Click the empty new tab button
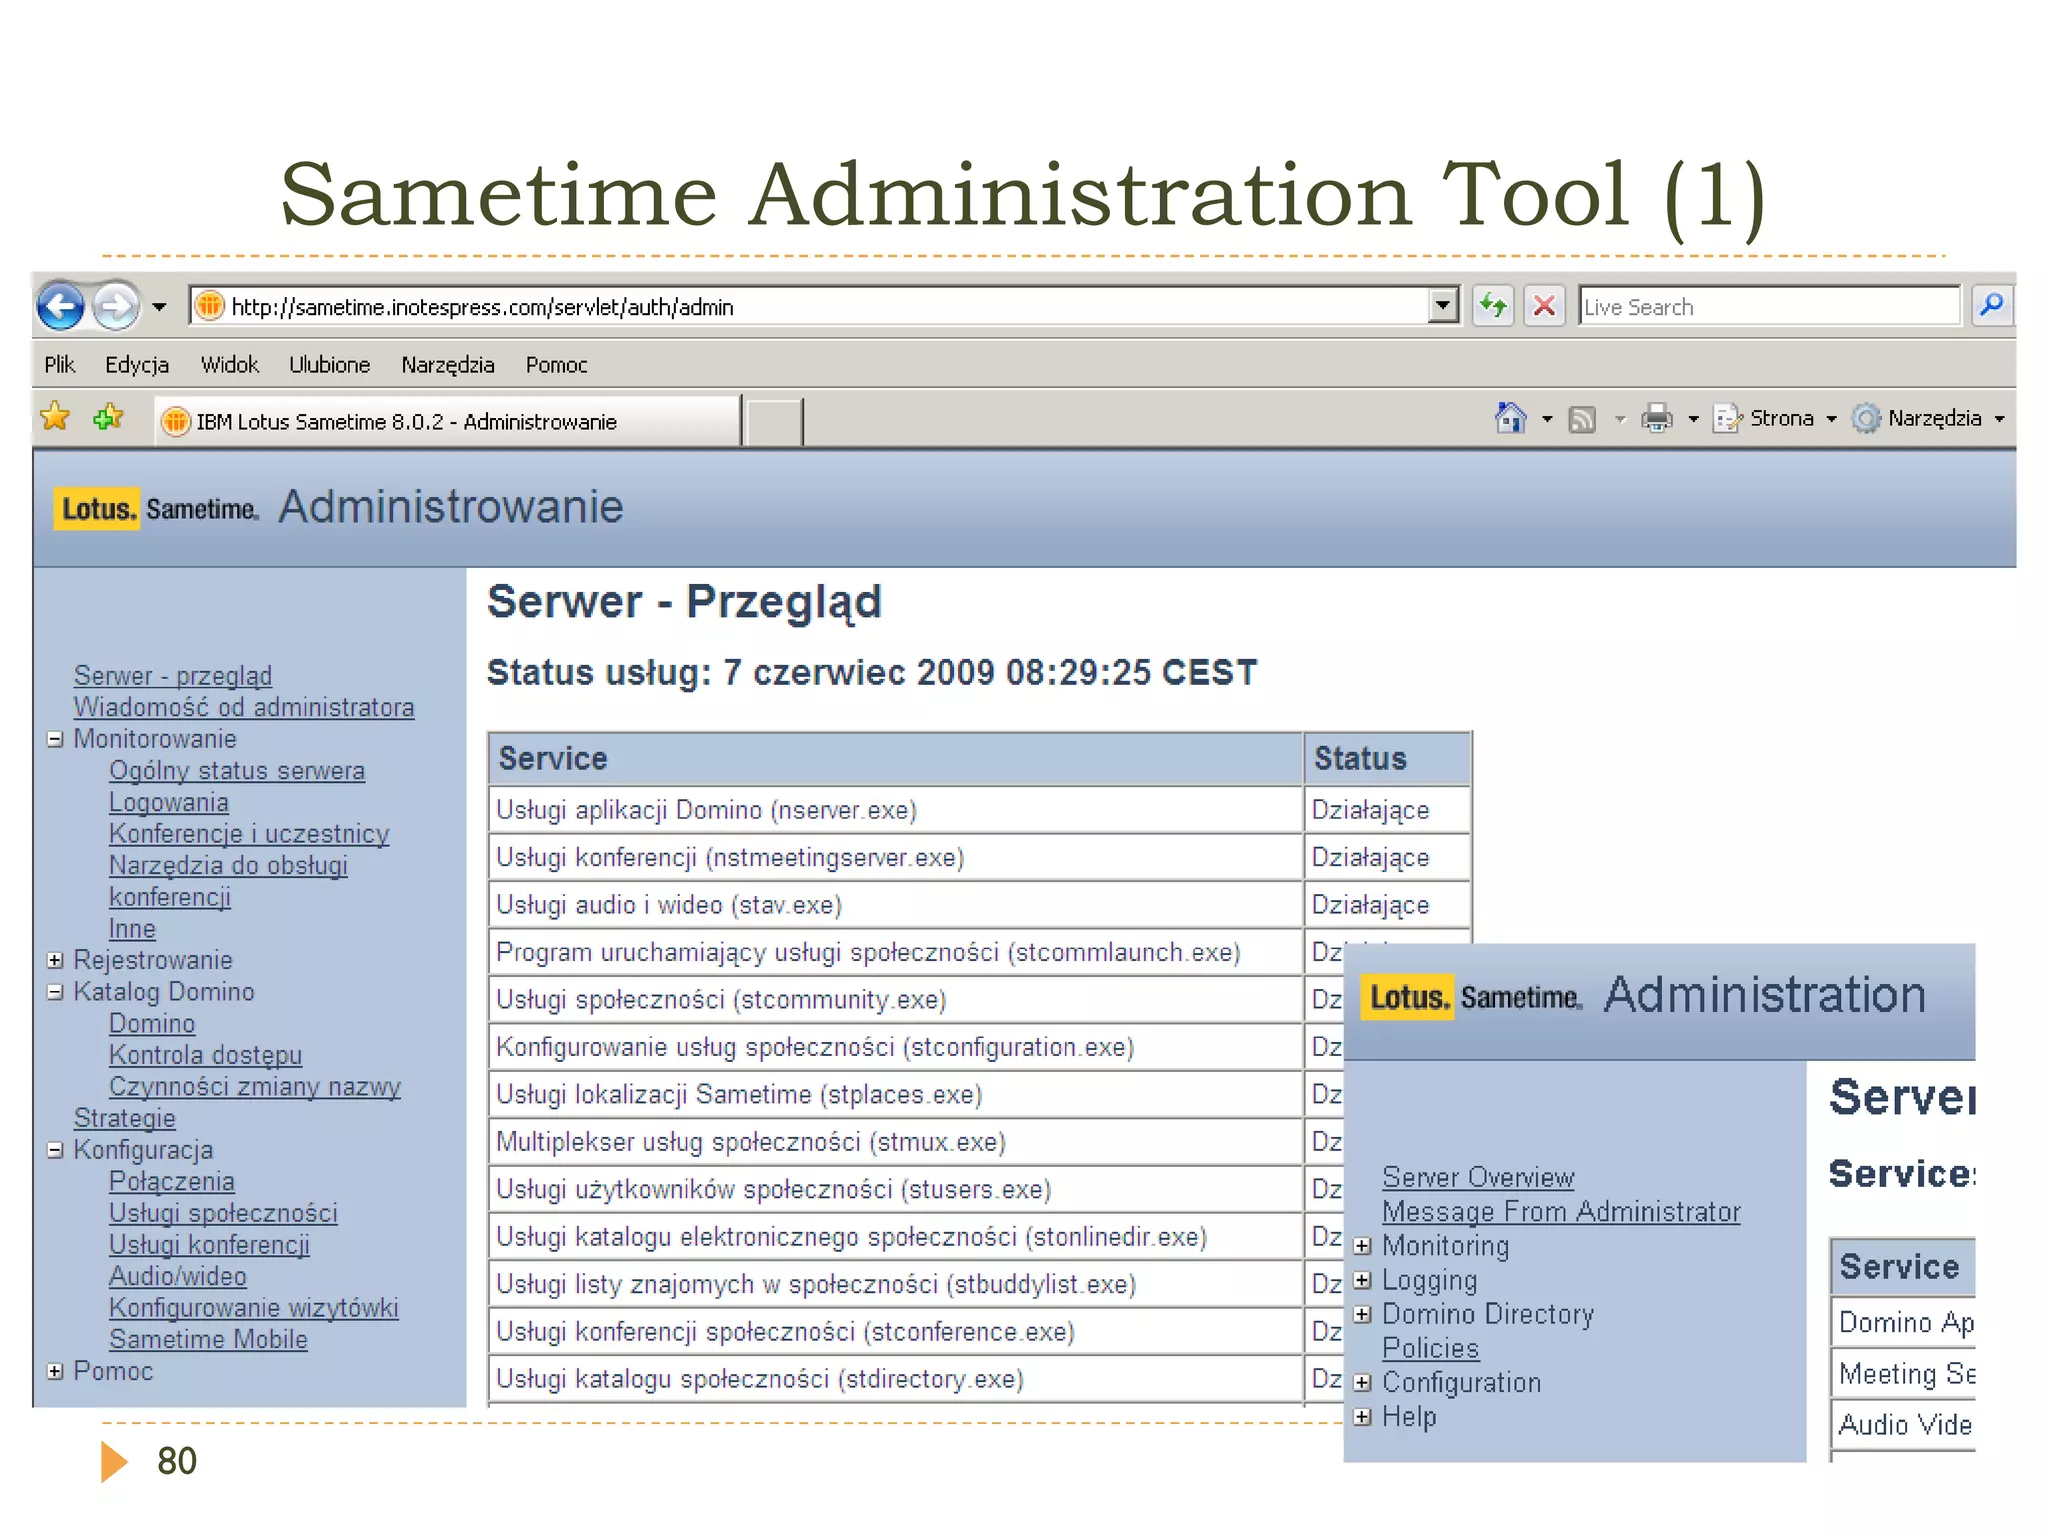 click(774, 421)
